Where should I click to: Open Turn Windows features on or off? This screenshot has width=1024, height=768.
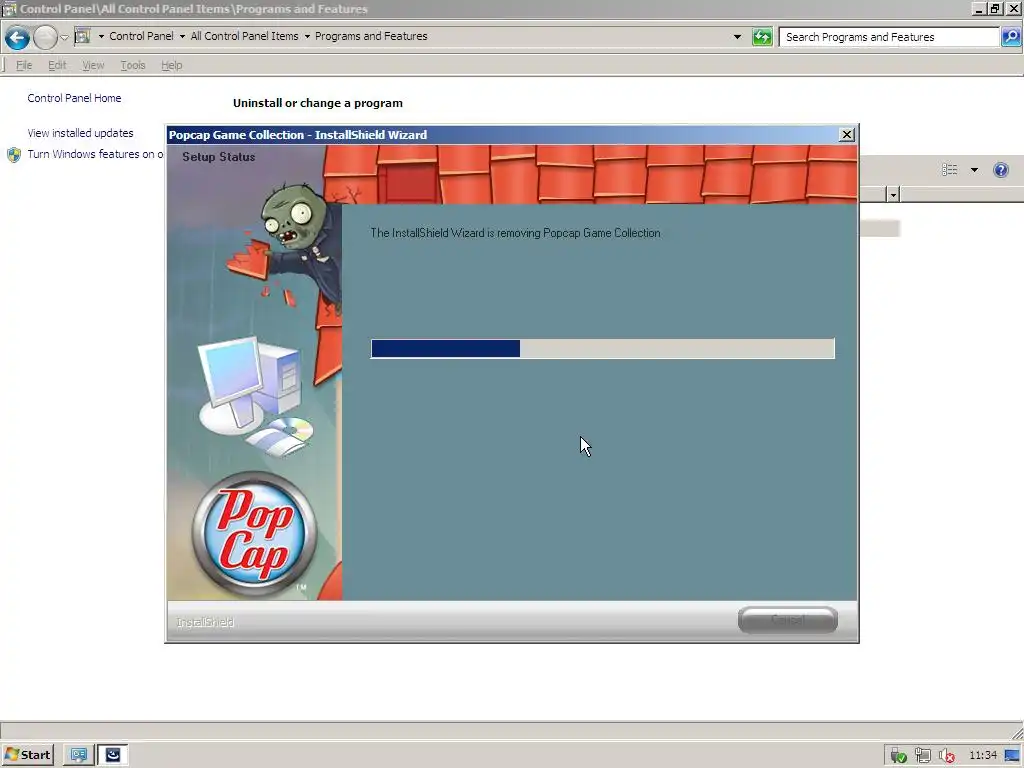(95, 154)
